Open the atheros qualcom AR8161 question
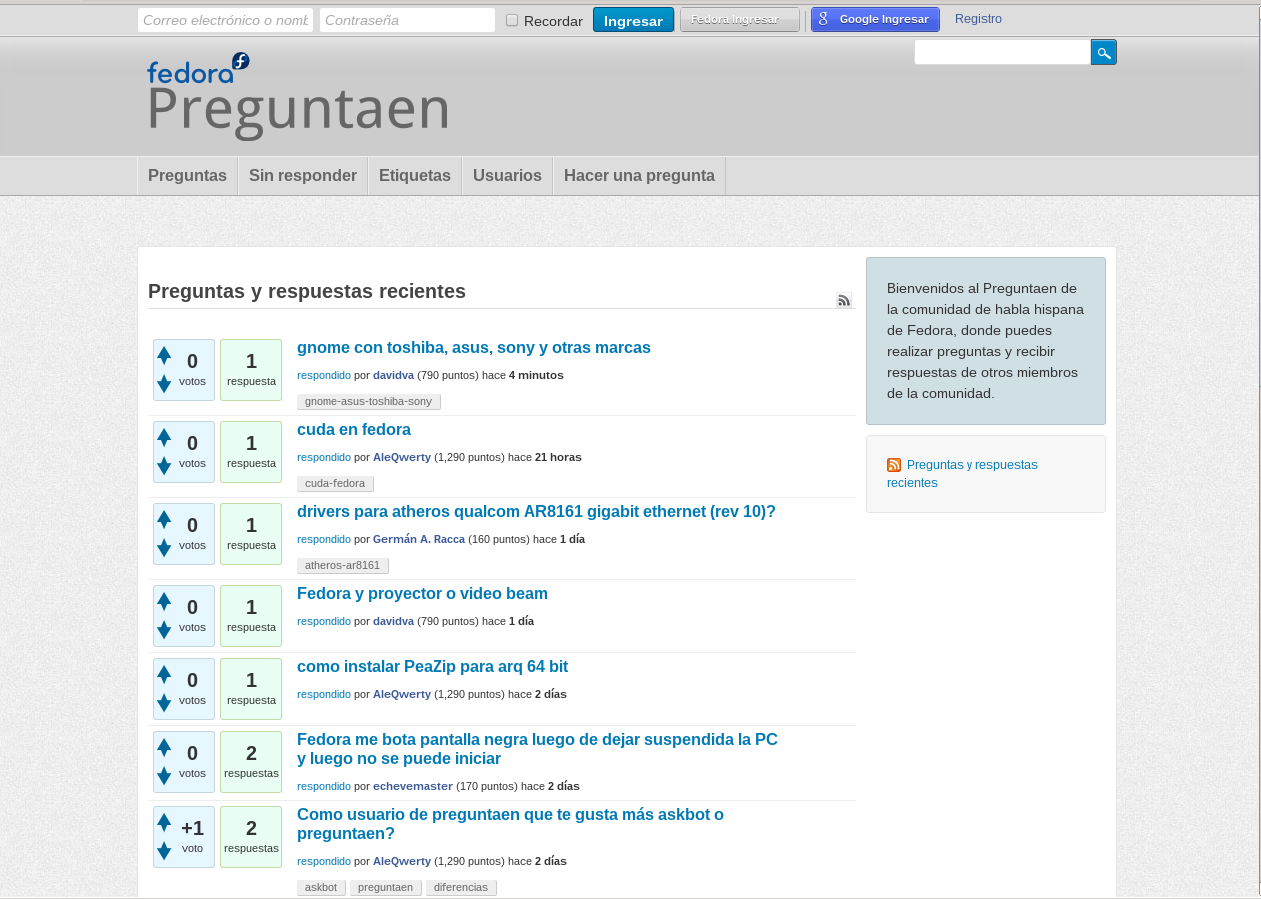 pos(536,512)
